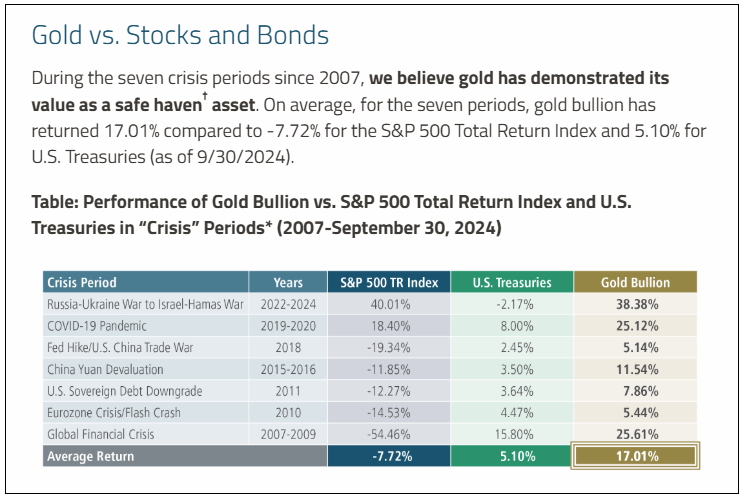The image size is (745, 497).
Task: Click the "Gold vs. Stocks and Bonds" heading
Action: [180, 36]
